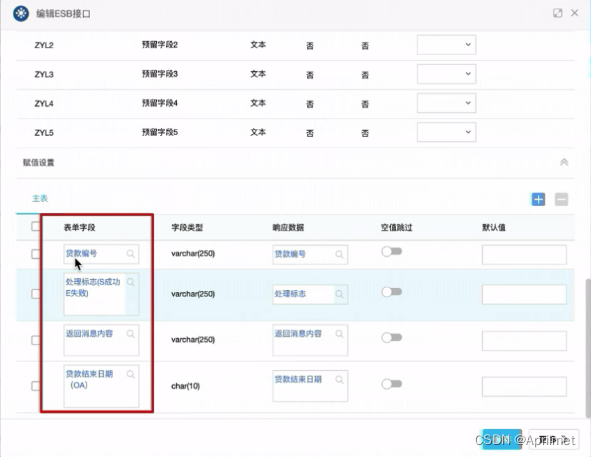Image resolution: width=591 pixels, height=457 pixels.
Task: Click search icon in 返回消息内容 form field
Action: coord(130,334)
